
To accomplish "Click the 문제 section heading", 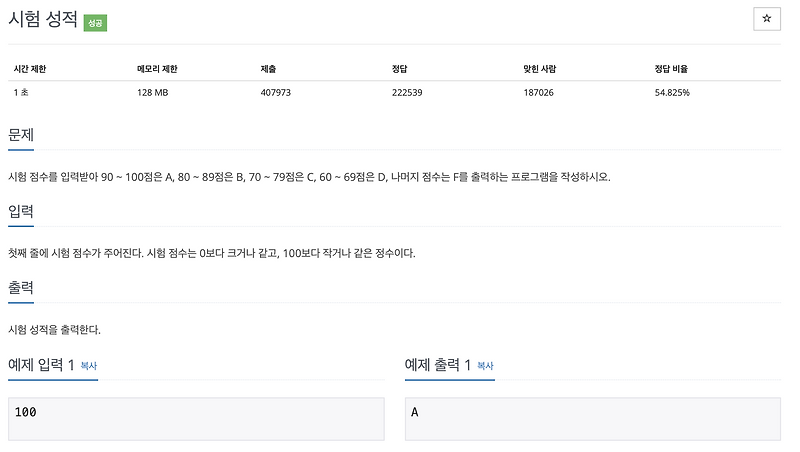I will [21, 135].
